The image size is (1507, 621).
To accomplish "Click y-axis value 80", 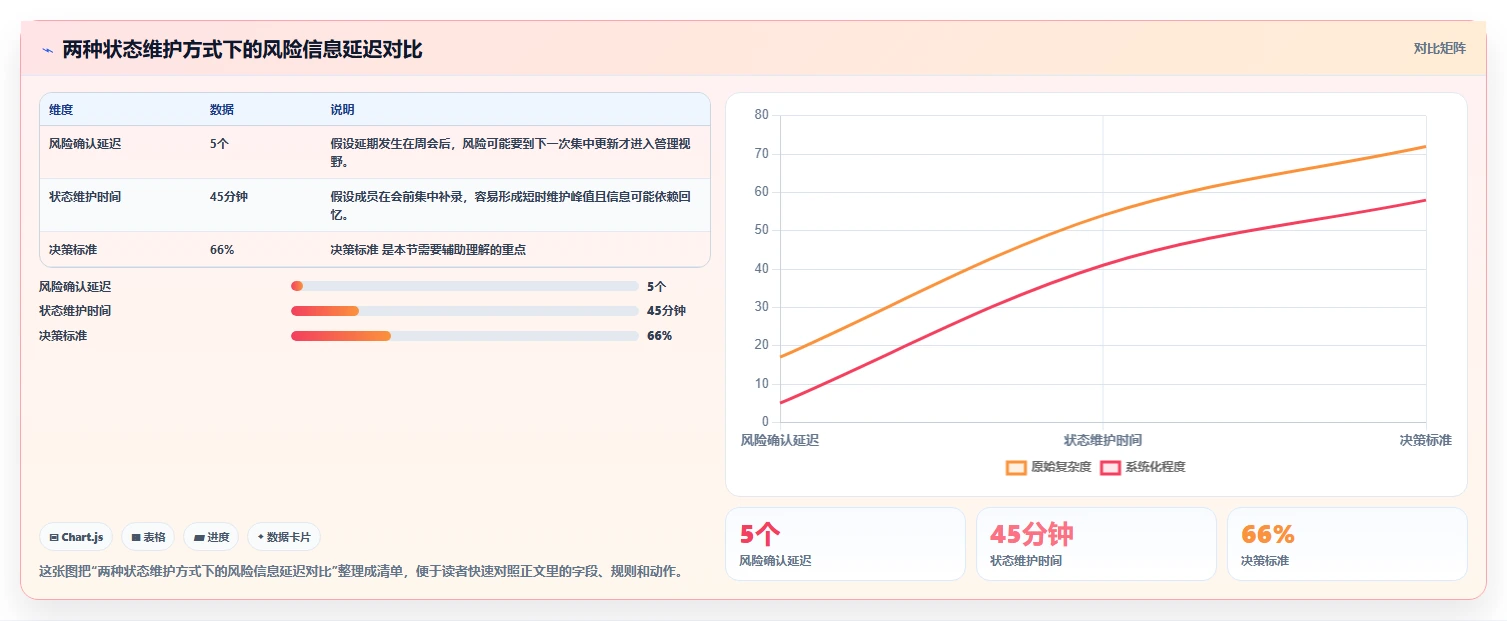I will (762, 115).
